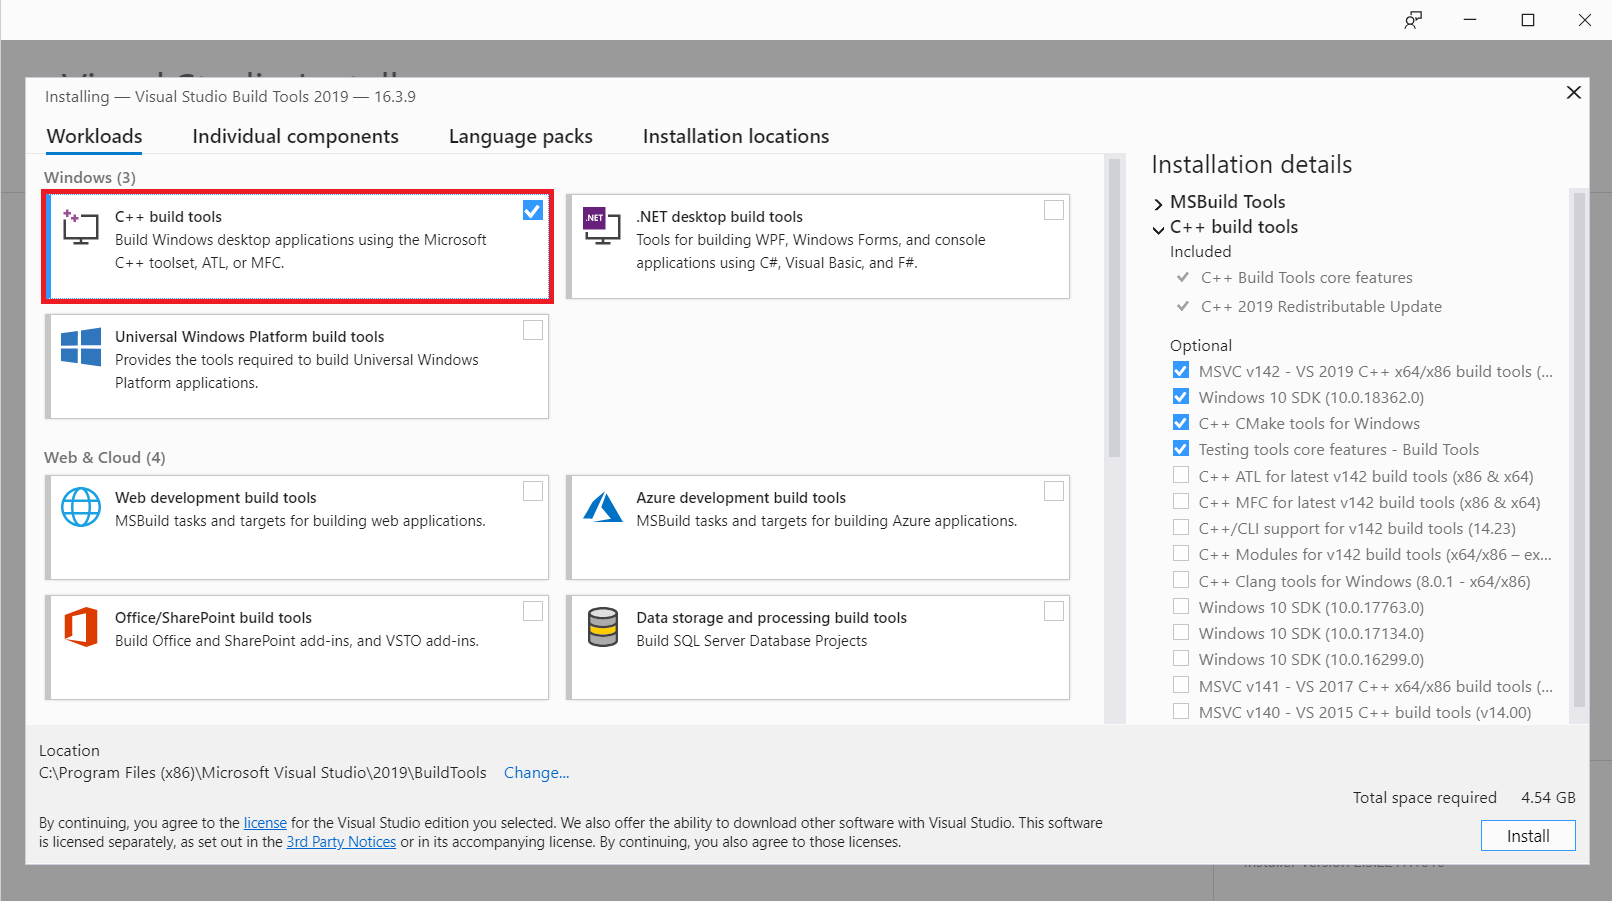Select the Workloads tab
Screen dimensions: 1612x901
(x=94, y=137)
